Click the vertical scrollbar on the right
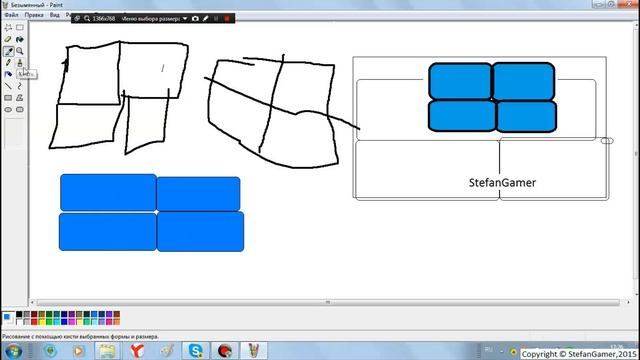Image resolution: width=640 pixels, height=360 pixels. click(636, 159)
